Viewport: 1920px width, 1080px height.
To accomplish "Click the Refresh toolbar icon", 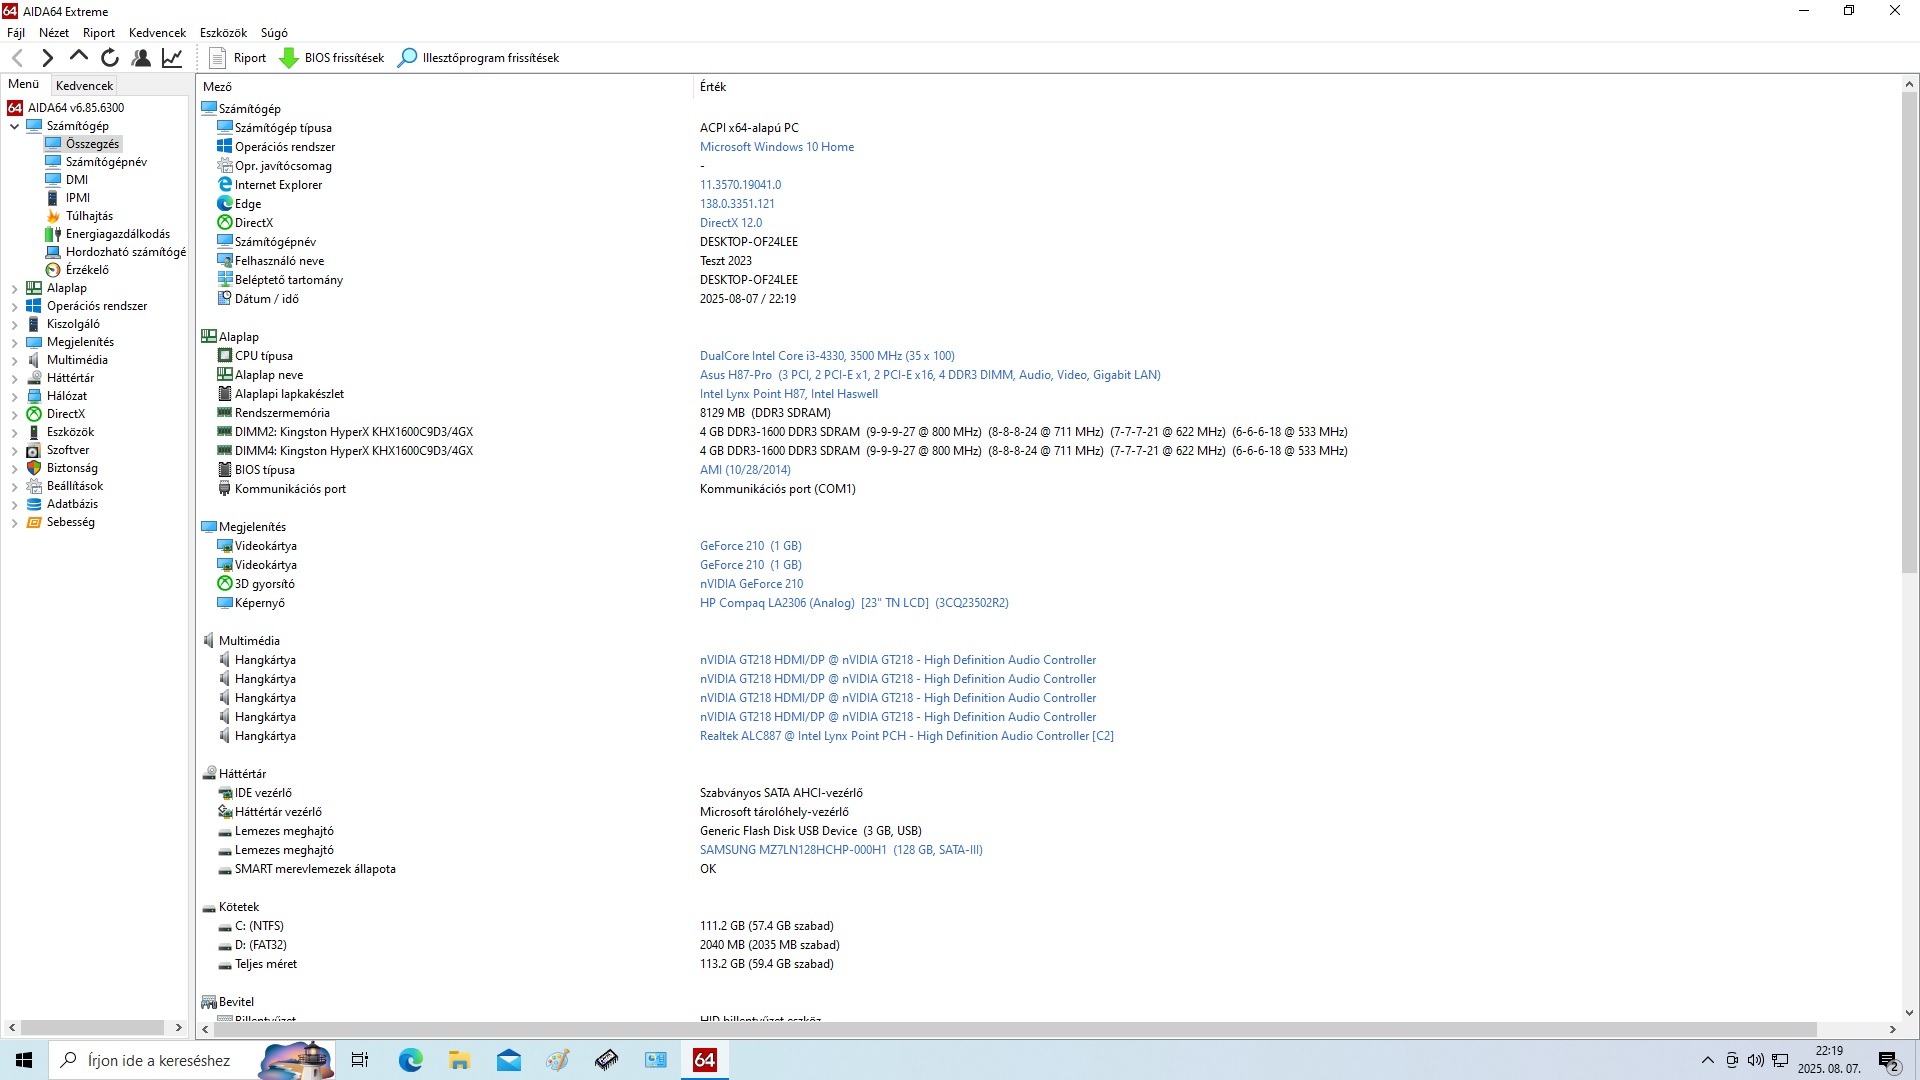I will click(110, 58).
